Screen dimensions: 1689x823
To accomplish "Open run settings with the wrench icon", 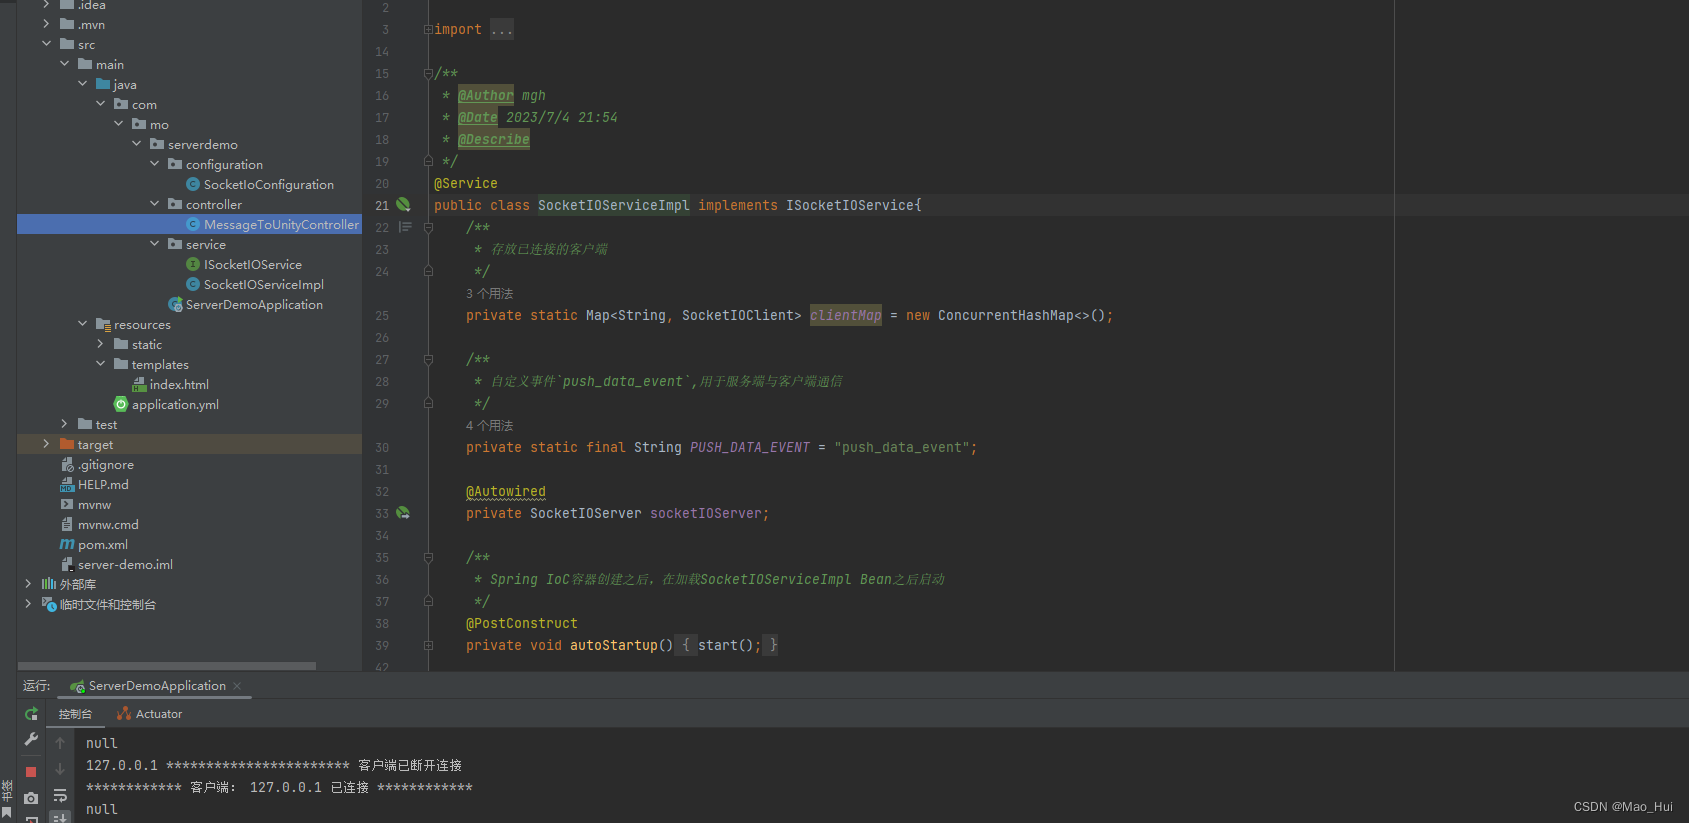I will point(31,740).
